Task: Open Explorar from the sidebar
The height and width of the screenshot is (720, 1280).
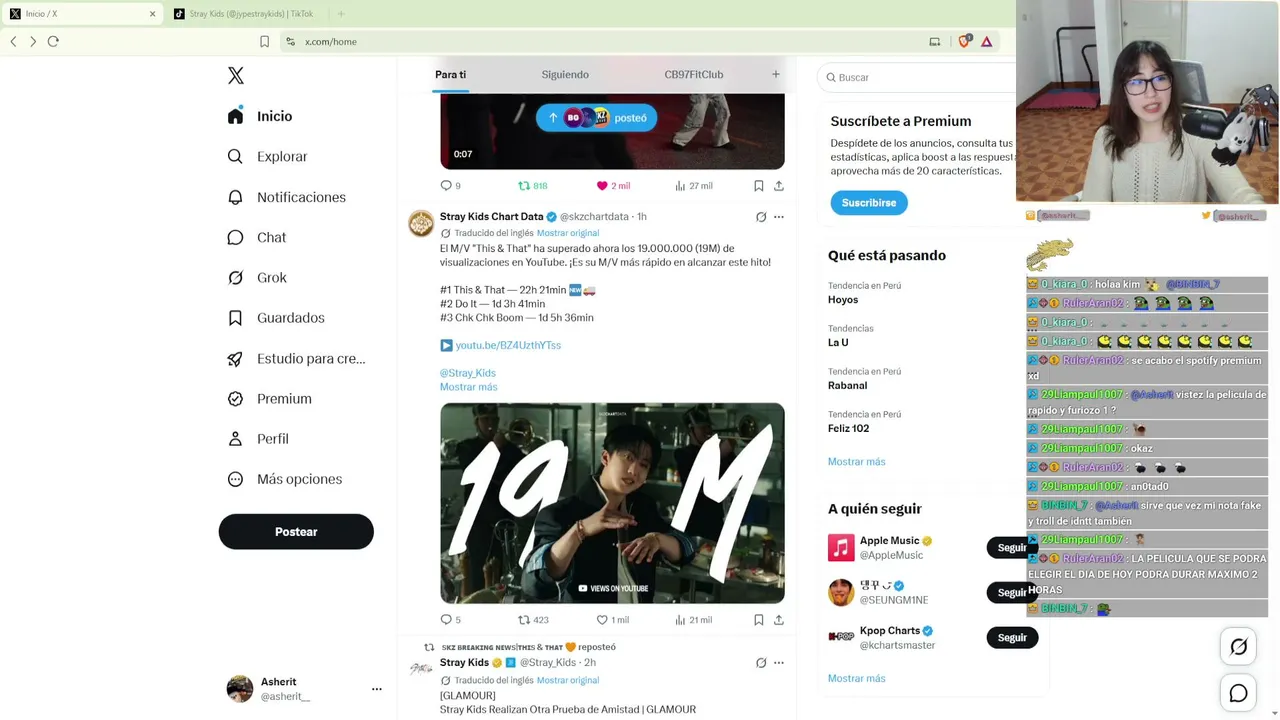Action: point(267,156)
